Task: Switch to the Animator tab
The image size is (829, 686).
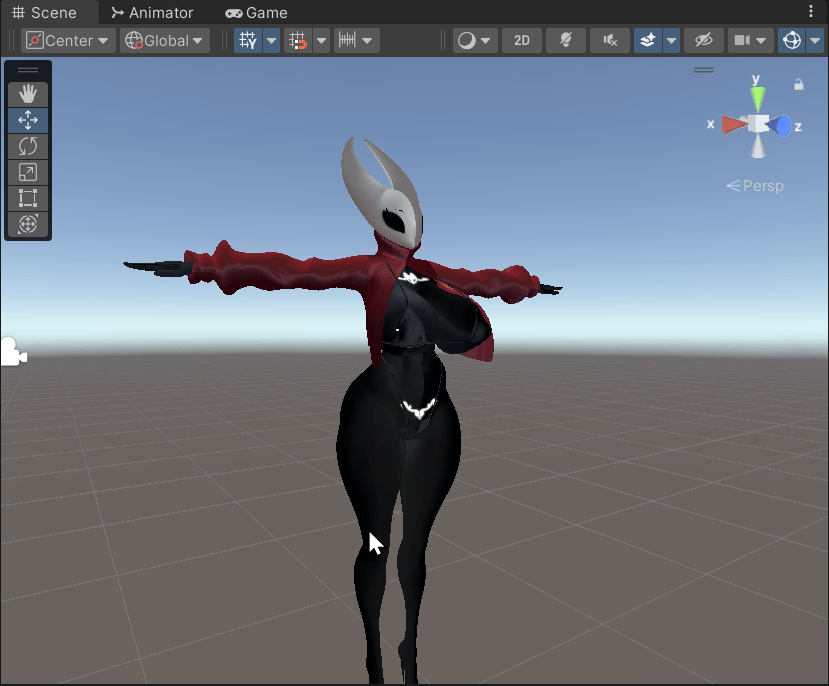Action: tap(152, 12)
